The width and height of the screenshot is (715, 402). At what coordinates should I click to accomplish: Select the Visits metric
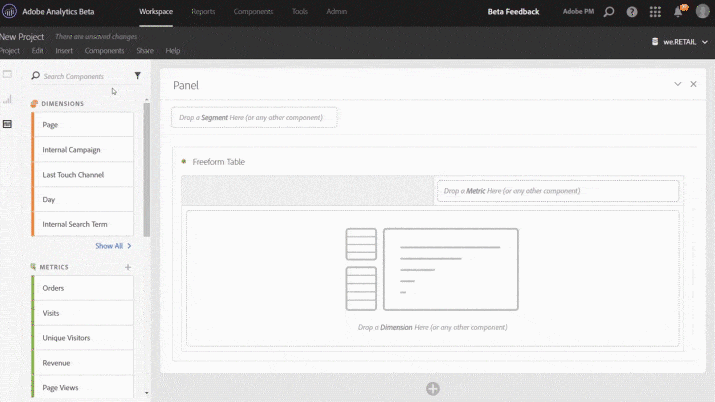(83, 313)
